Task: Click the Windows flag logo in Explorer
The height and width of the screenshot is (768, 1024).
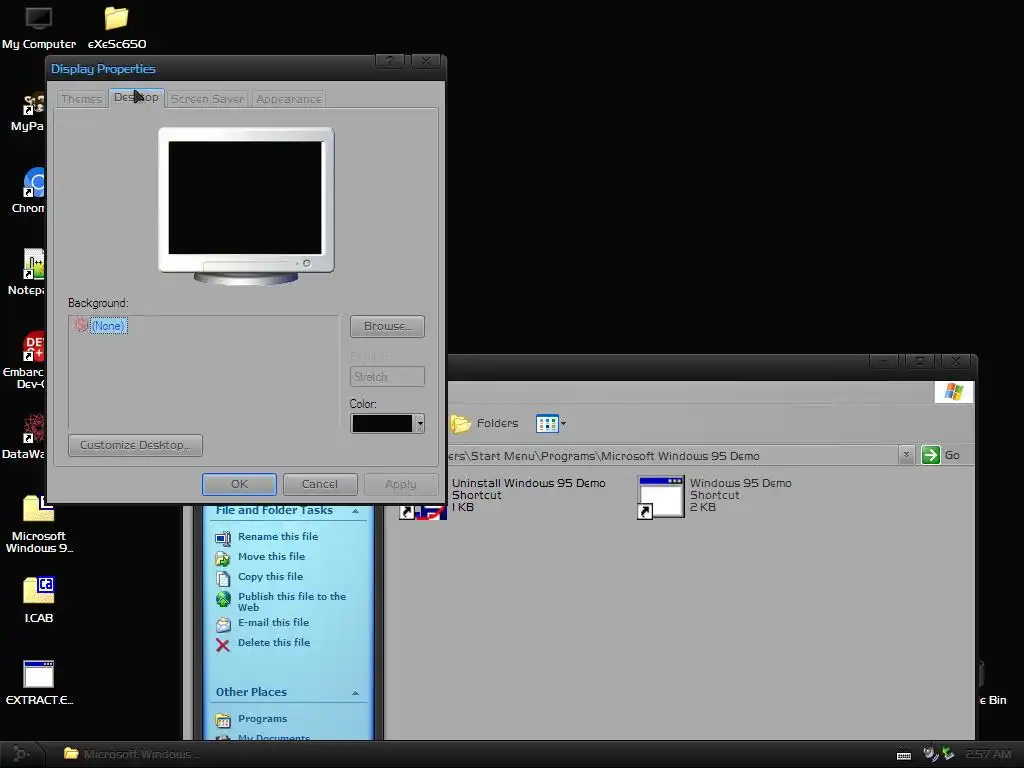Action: click(x=953, y=392)
